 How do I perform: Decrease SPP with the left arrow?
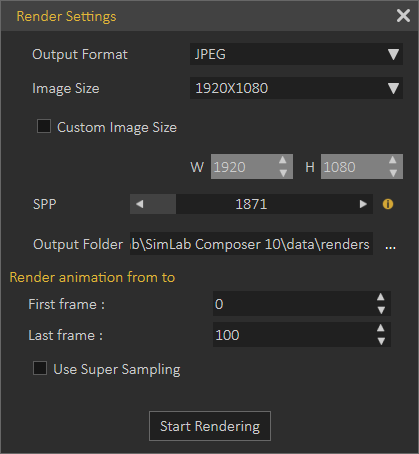pyautogui.click(x=140, y=204)
